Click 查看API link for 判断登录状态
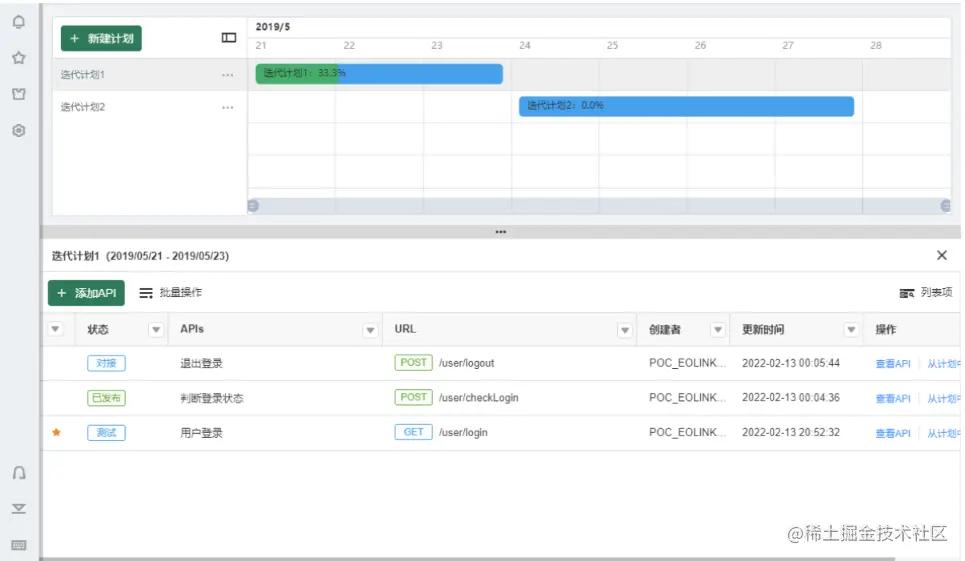 [x=893, y=399]
